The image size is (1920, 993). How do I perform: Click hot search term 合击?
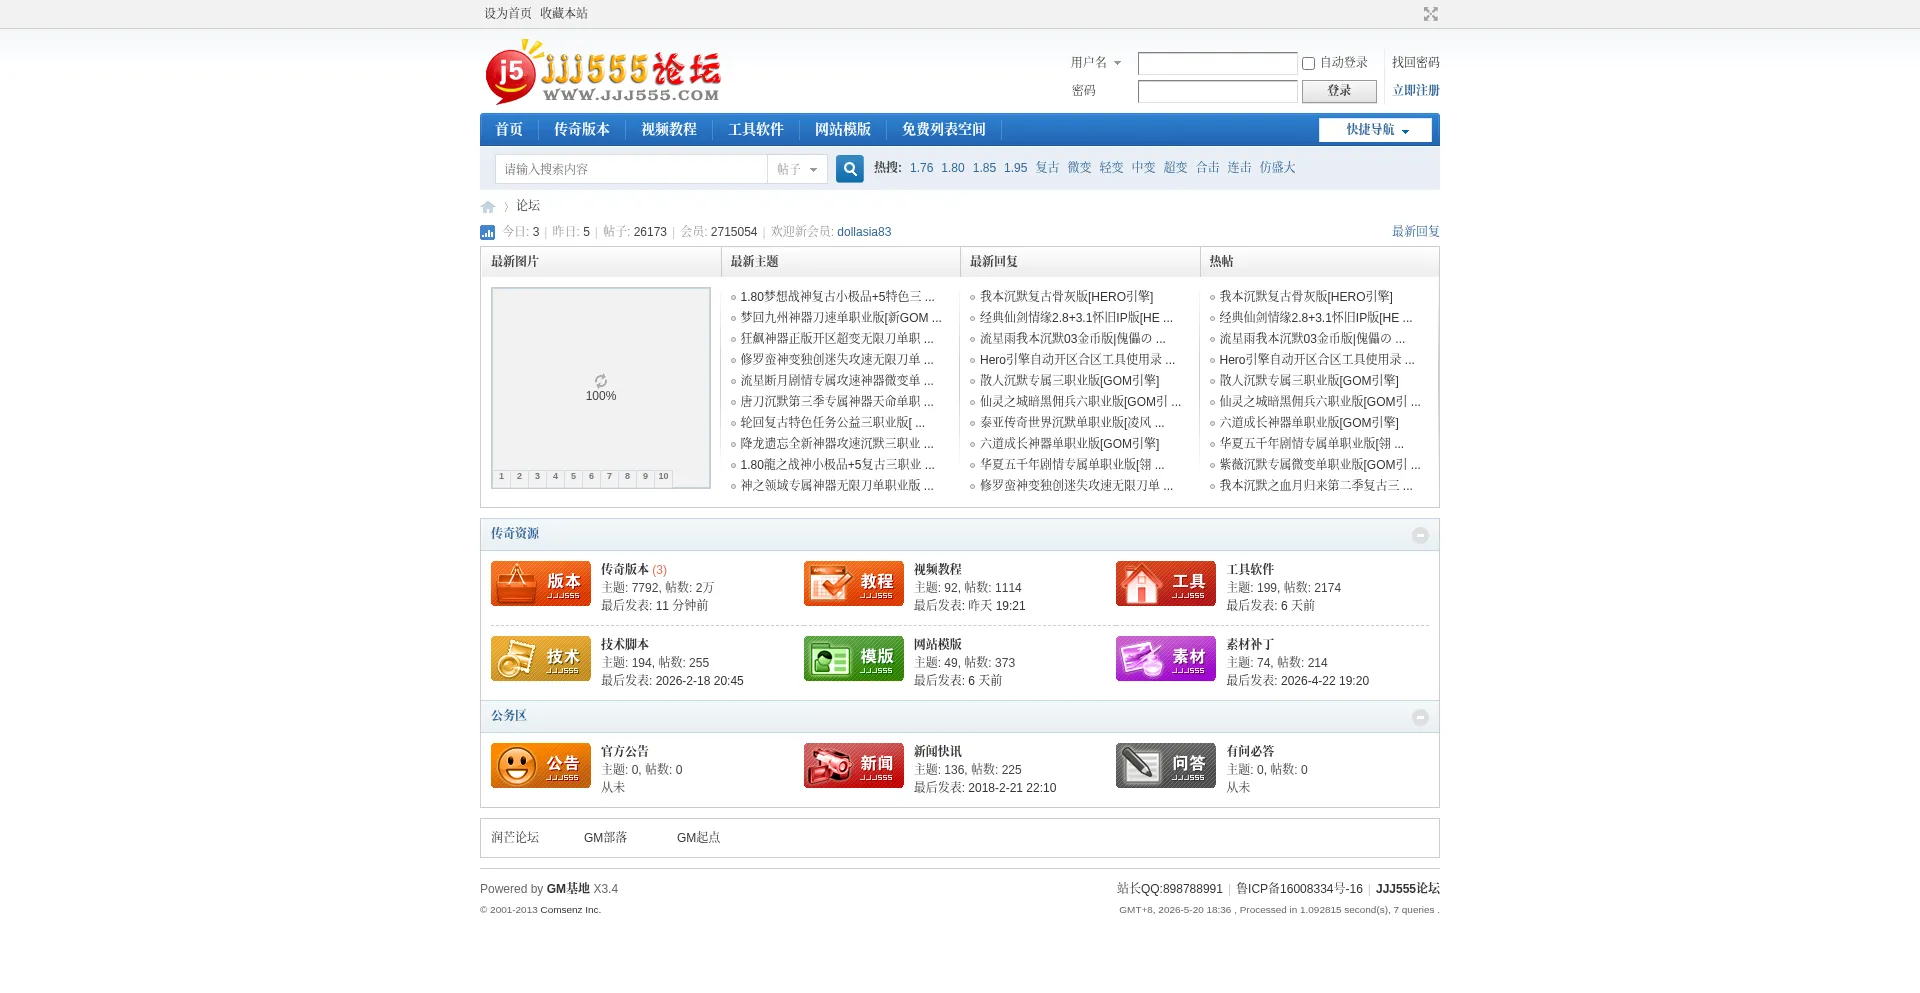(1208, 168)
